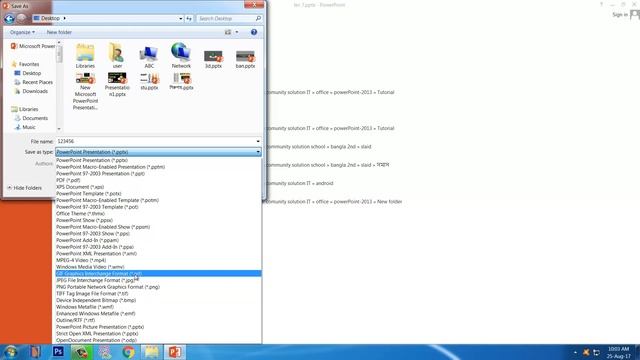This screenshot has width=640, height=360.
Task: Choose PNG Portable Network Graphics type
Action: click(158, 287)
